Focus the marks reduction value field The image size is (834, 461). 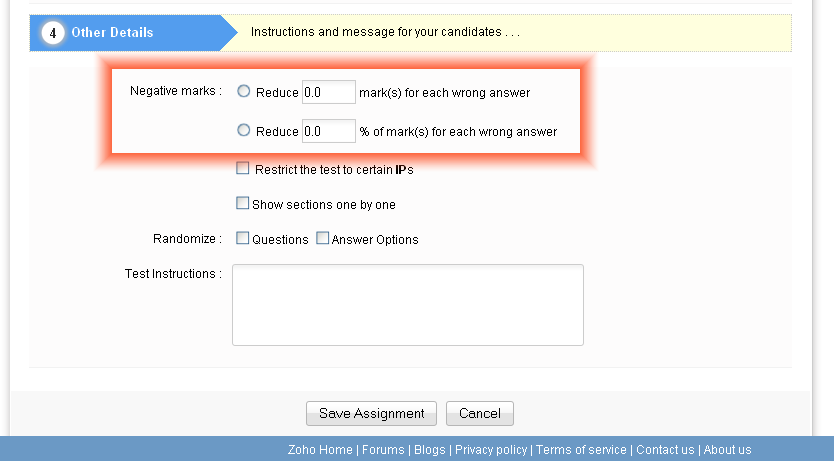pyautogui.click(x=329, y=92)
